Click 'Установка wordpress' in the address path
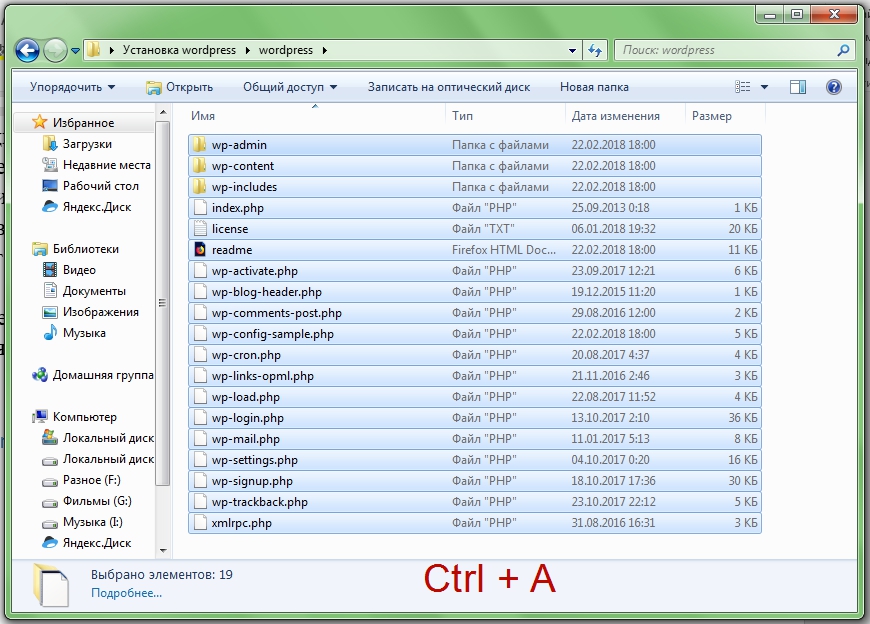Image resolution: width=870 pixels, height=624 pixels. (x=179, y=50)
